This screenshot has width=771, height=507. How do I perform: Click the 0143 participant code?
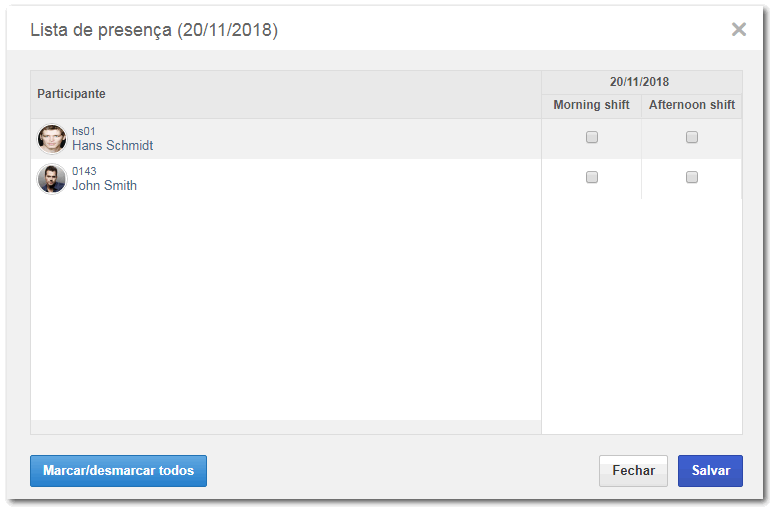point(84,171)
